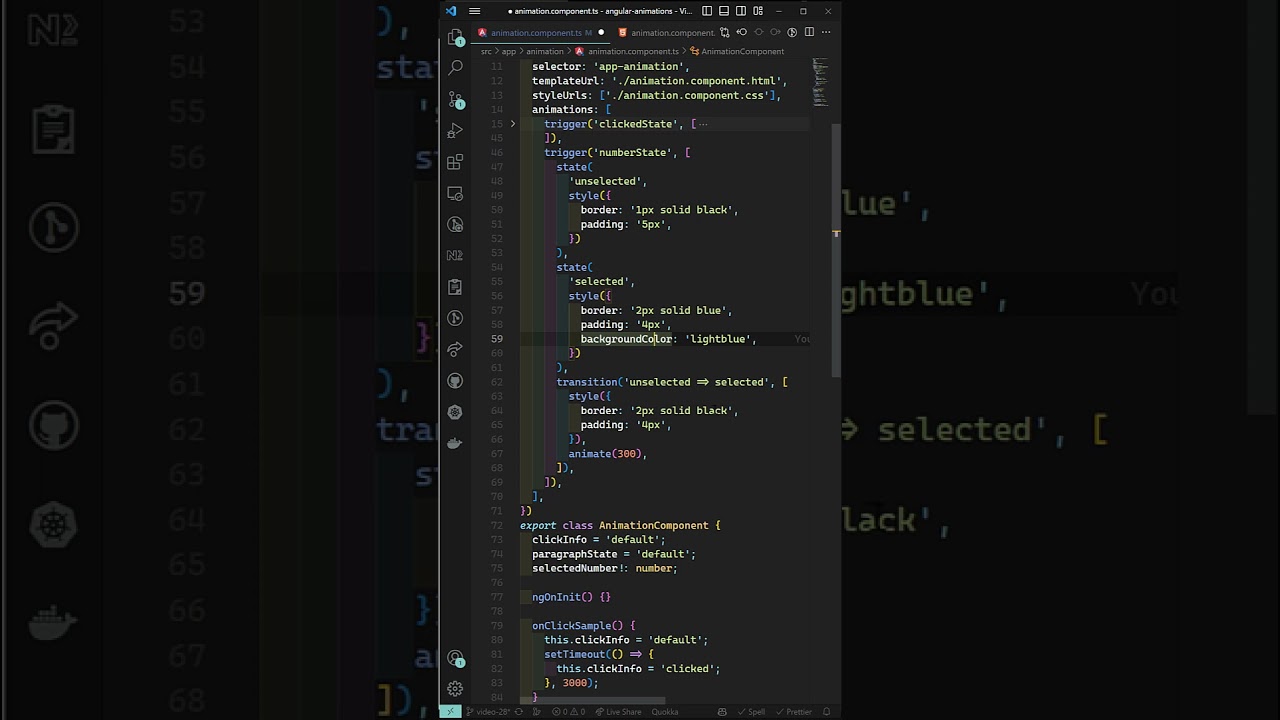Viewport: 1280px width, 720px height.
Task: Click the Copilot icon in status bar
Action: tap(722, 712)
